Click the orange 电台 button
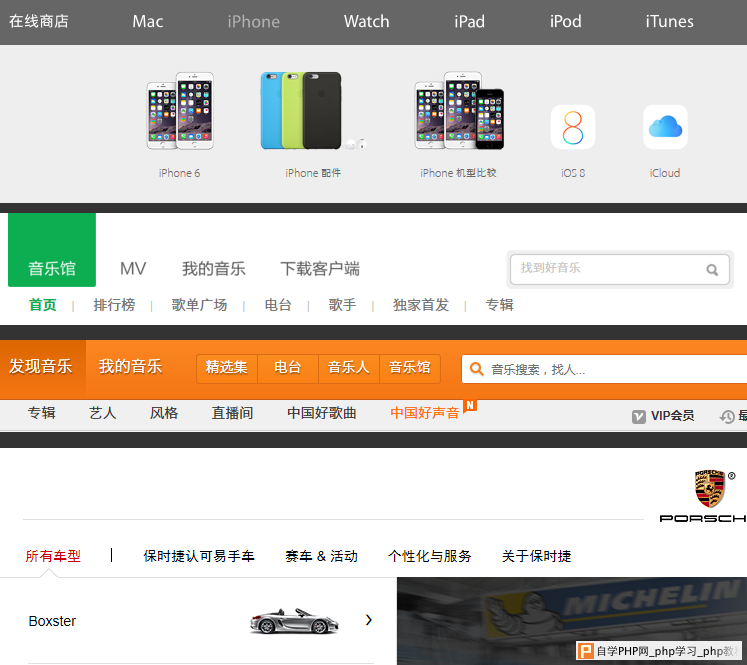Viewport: 747px width, 665px height. (288, 368)
